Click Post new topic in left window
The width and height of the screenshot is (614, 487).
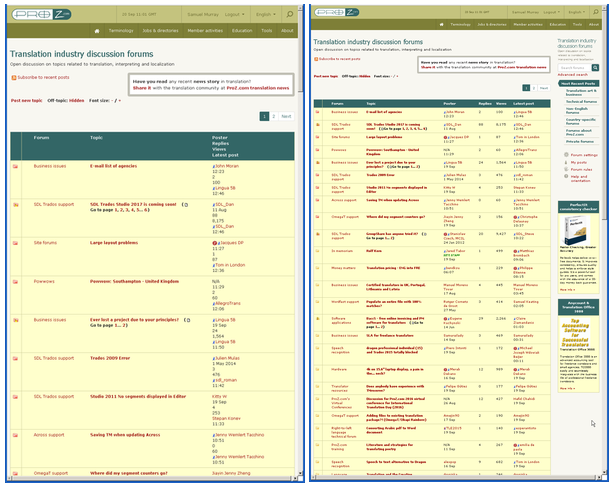pos(27,101)
